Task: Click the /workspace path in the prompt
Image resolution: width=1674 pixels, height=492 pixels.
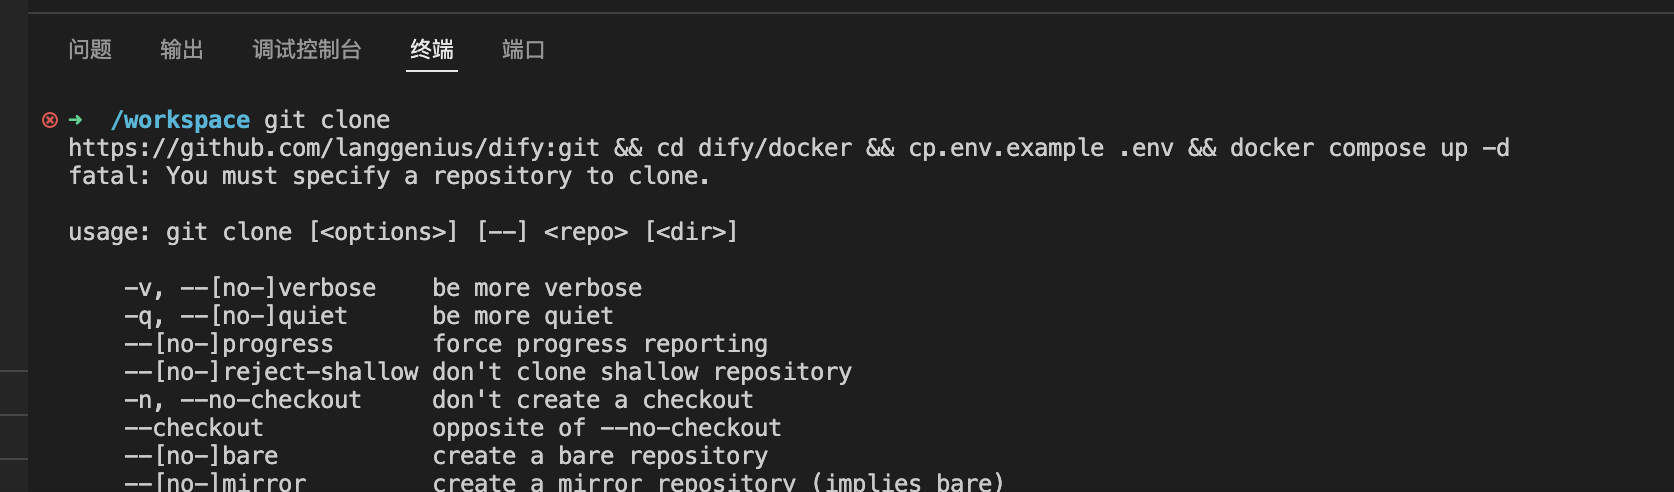Action: [180, 120]
